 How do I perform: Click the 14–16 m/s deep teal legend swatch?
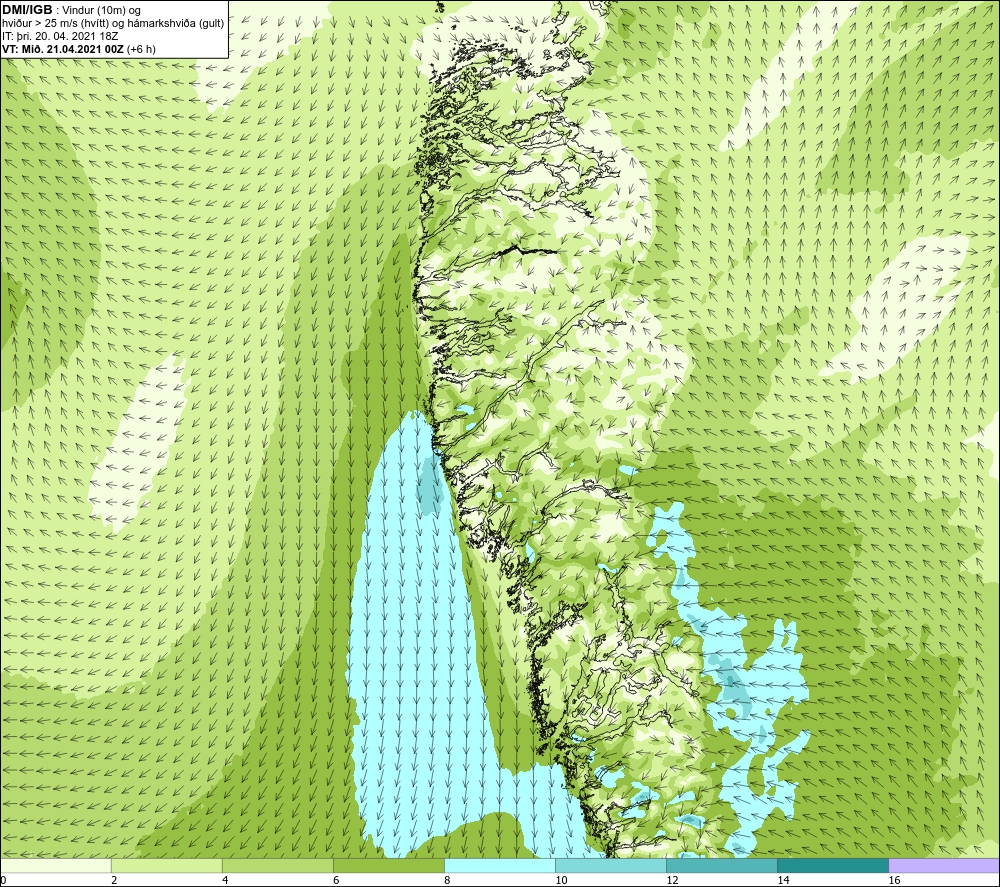tap(833, 865)
